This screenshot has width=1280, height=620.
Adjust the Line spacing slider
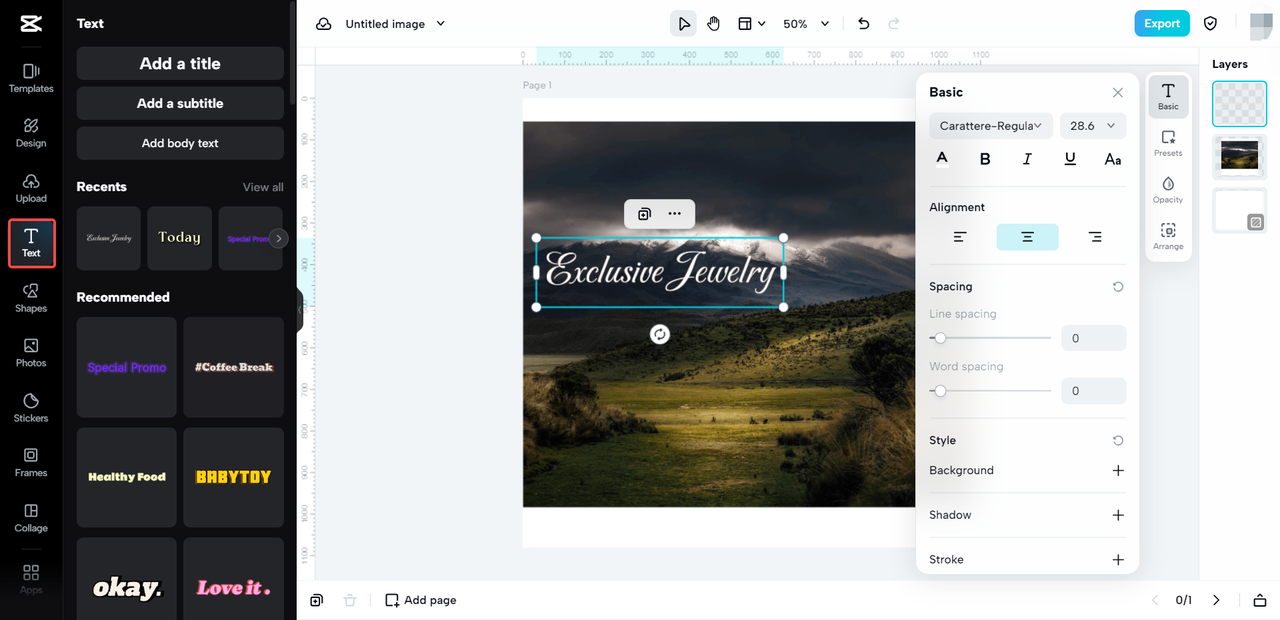pos(990,338)
